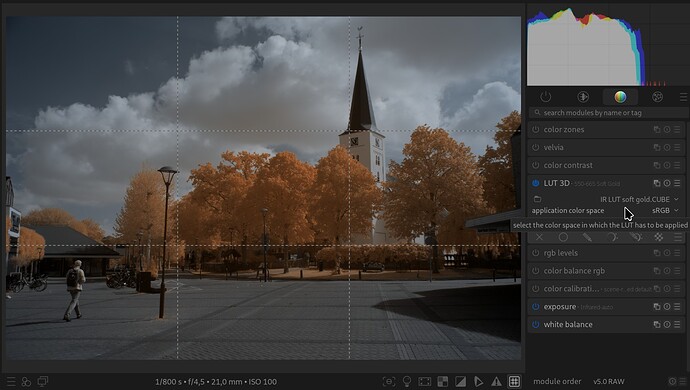Toggle color assessment lightbulb icon

pos(407,382)
